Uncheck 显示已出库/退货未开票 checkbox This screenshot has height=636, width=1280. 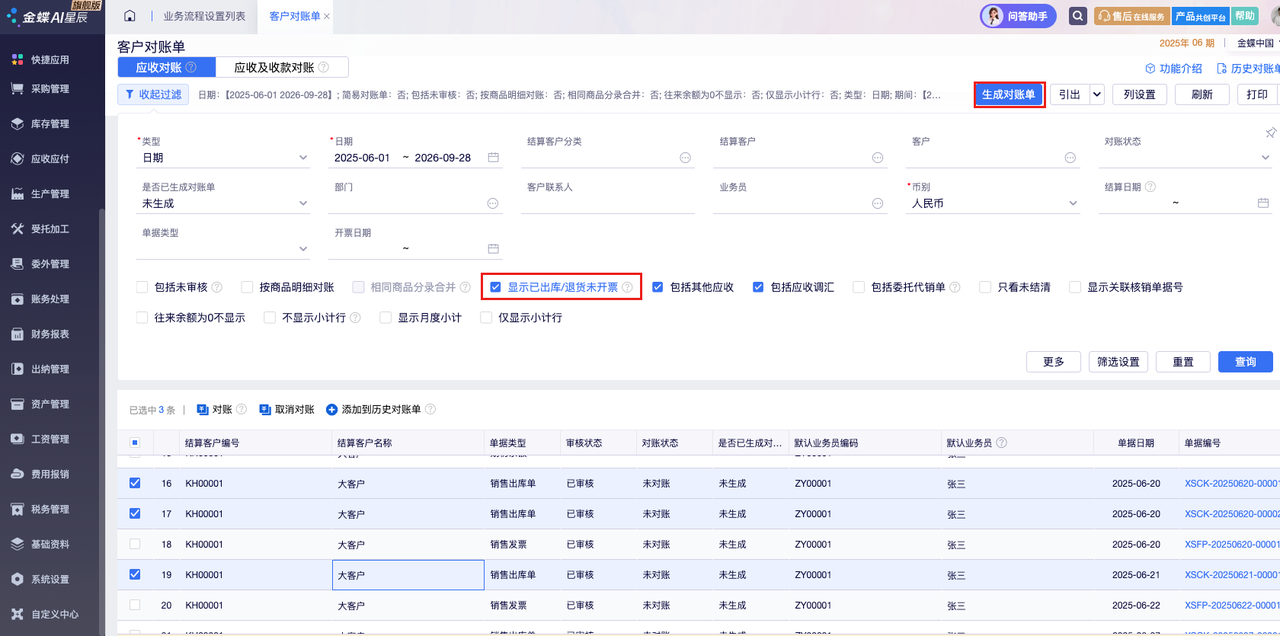(495, 287)
